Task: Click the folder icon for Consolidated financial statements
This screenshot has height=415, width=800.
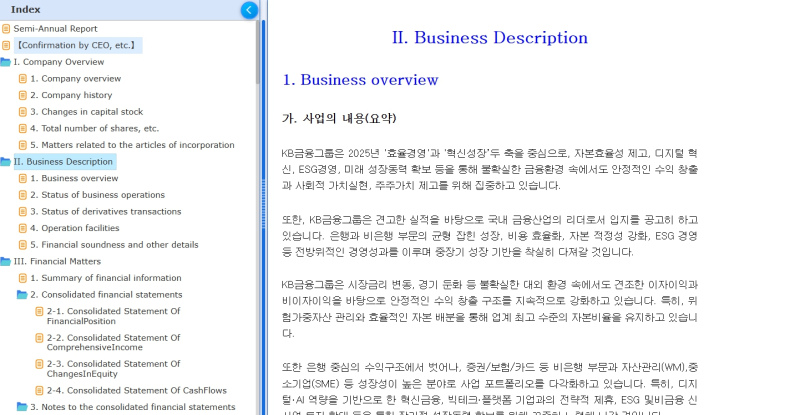Action: [22, 295]
